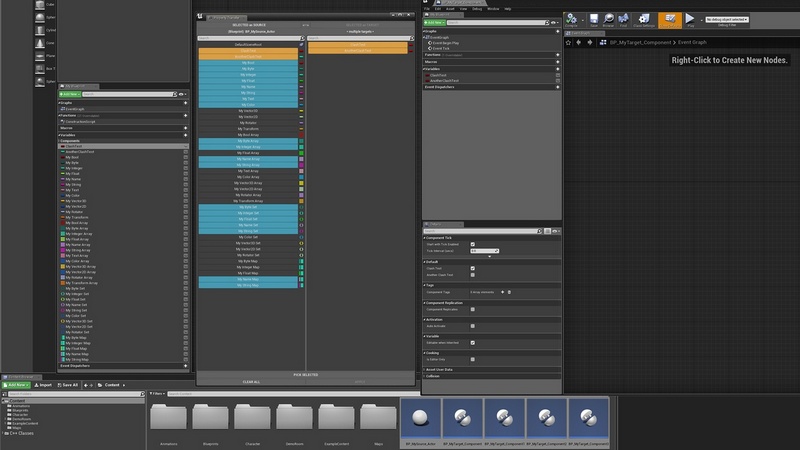Click the Compile blueprint toolbar icon
Viewport: 800px width, 450px height.
click(x=570, y=19)
